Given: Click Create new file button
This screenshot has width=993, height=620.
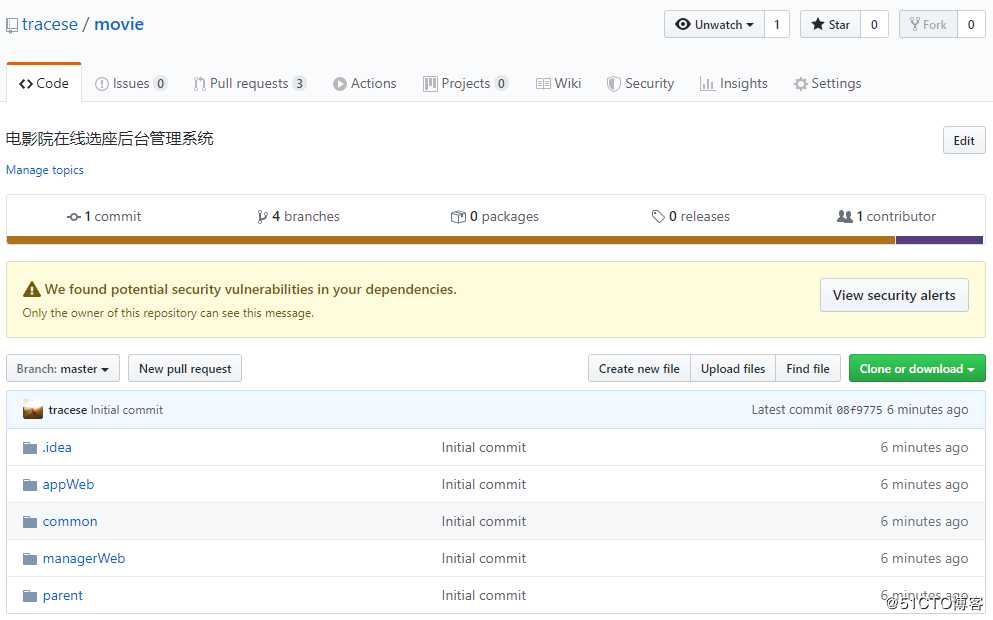Looking at the screenshot, I should (x=639, y=369).
